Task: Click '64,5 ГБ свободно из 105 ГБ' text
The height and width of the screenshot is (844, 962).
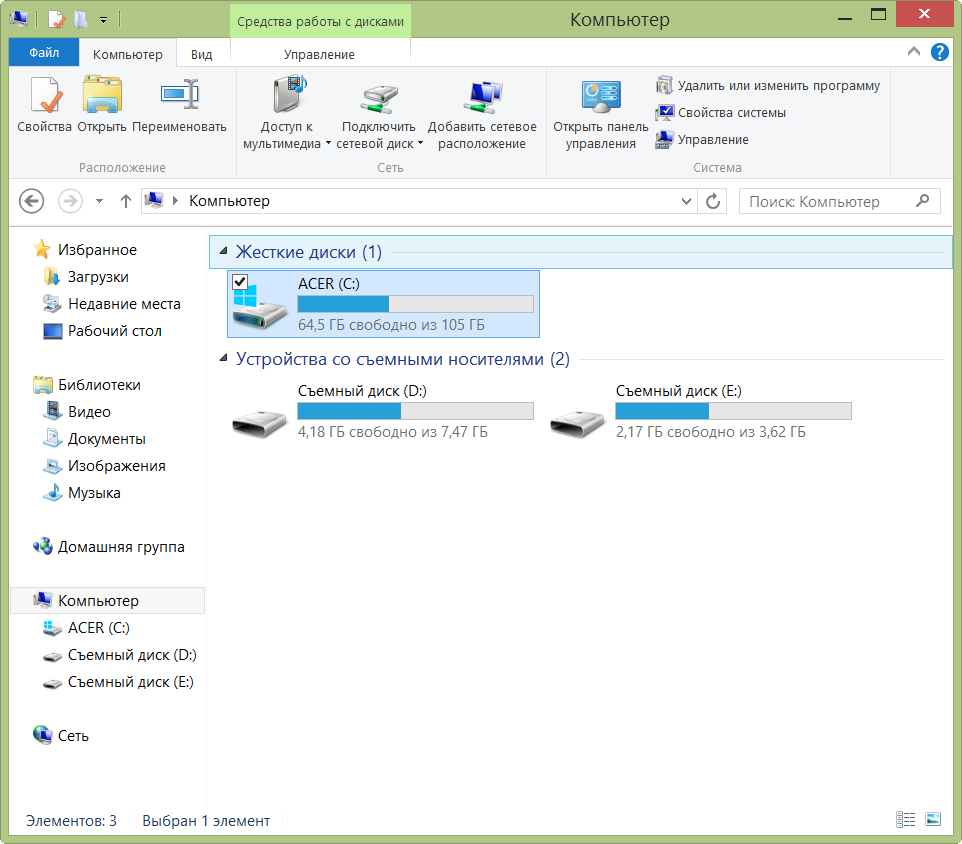Action: pos(391,324)
